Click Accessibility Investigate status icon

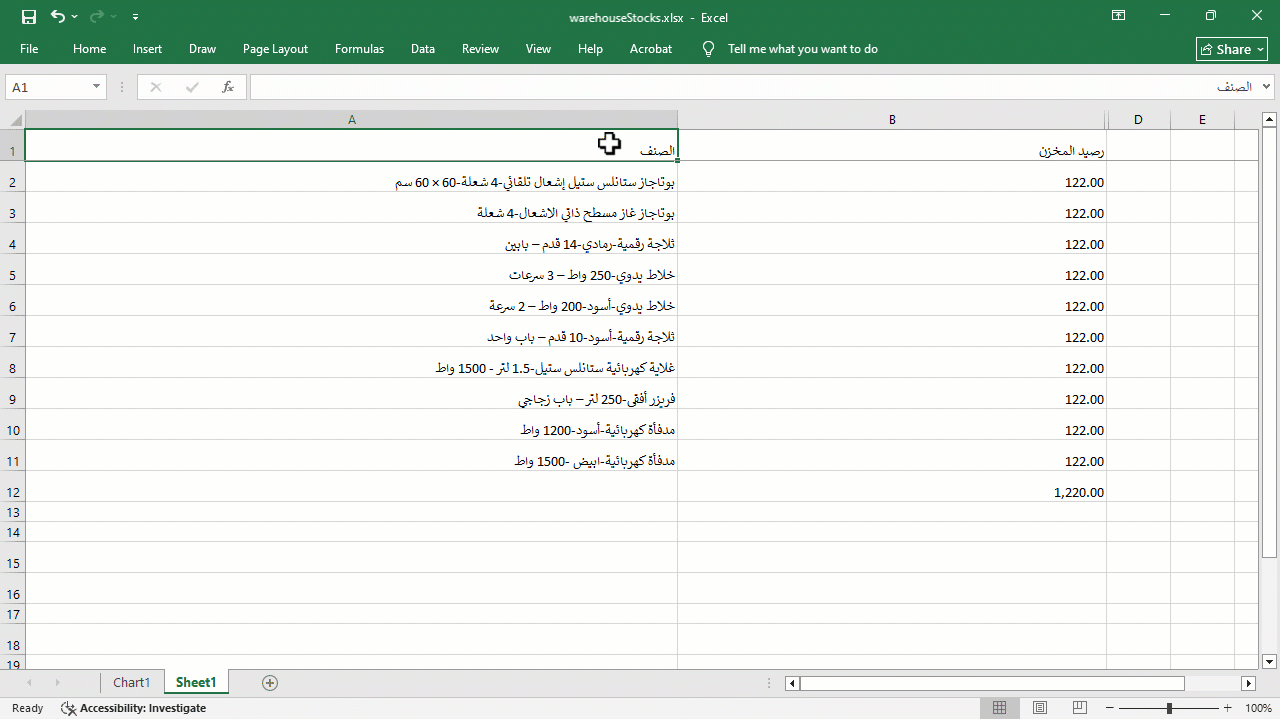68,708
